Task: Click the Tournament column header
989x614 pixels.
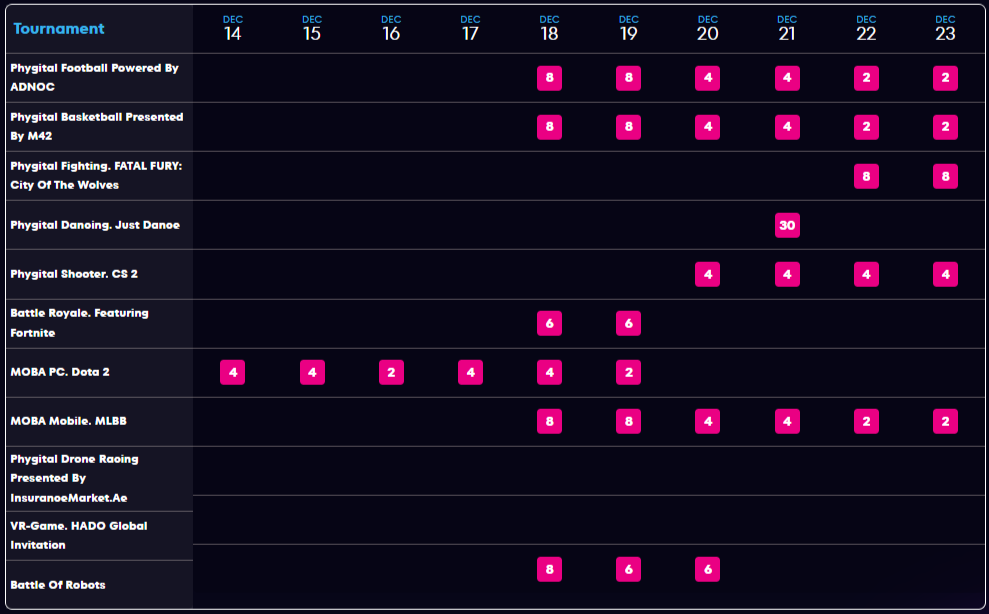Action: pos(59,28)
